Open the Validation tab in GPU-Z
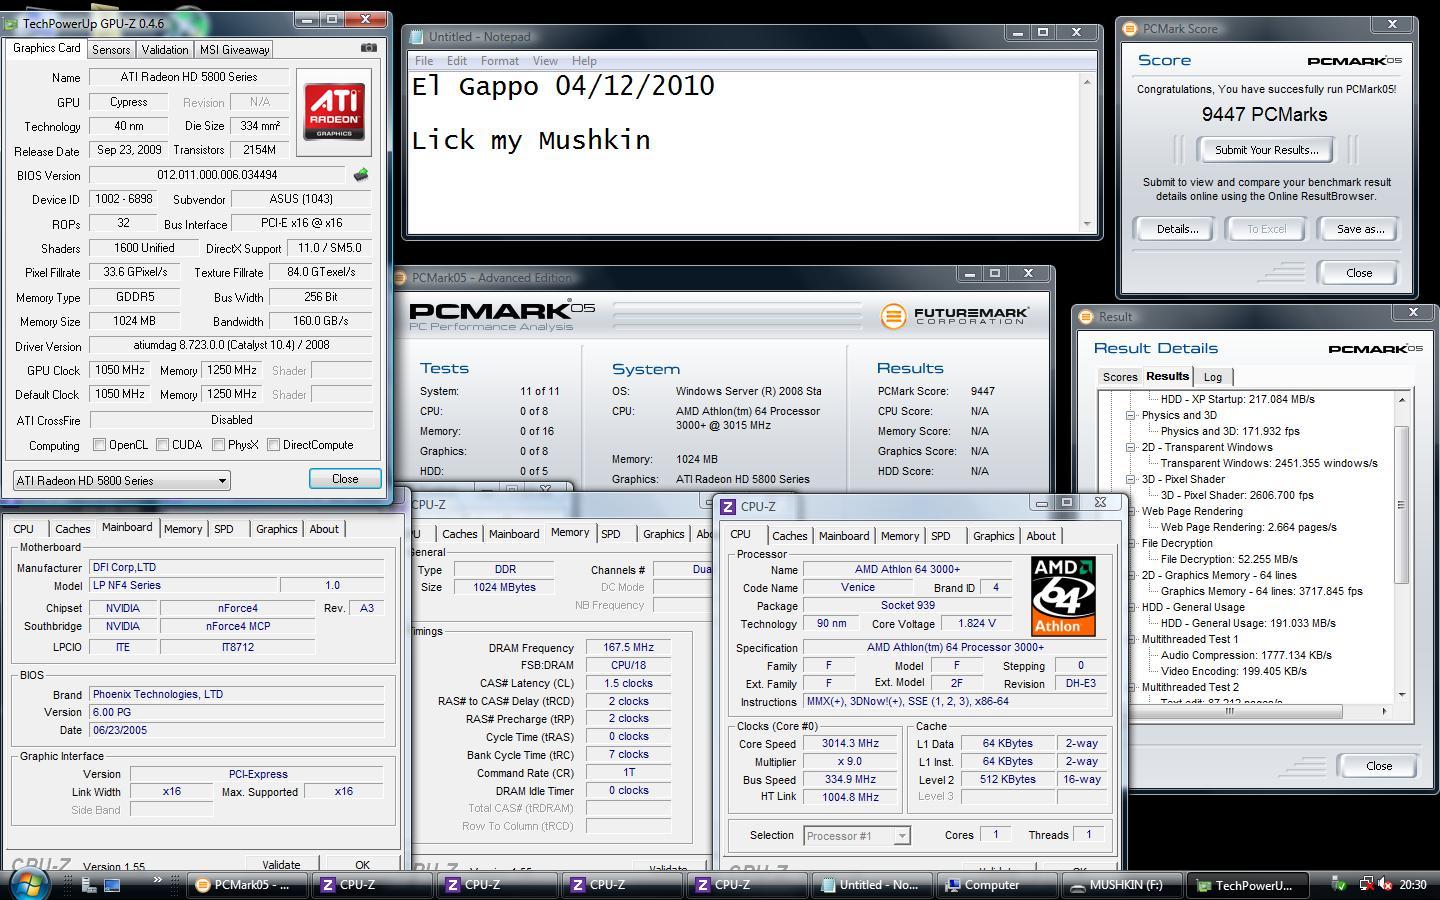The image size is (1440, 900). pyautogui.click(x=164, y=49)
